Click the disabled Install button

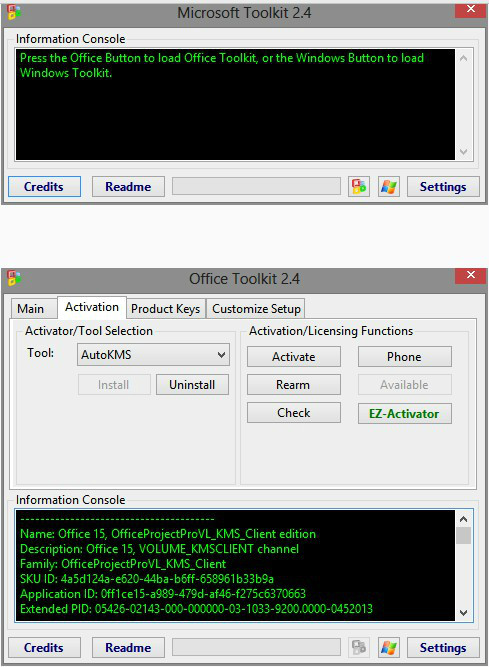pos(114,385)
